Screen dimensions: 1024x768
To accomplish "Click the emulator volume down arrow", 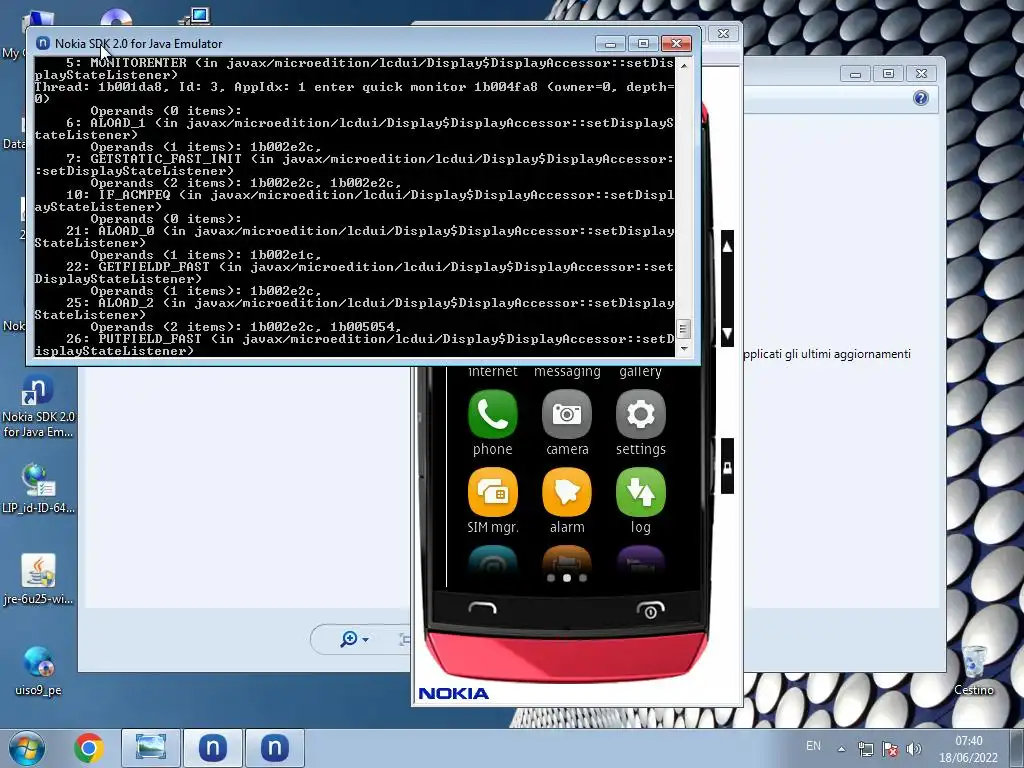I will (728, 334).
